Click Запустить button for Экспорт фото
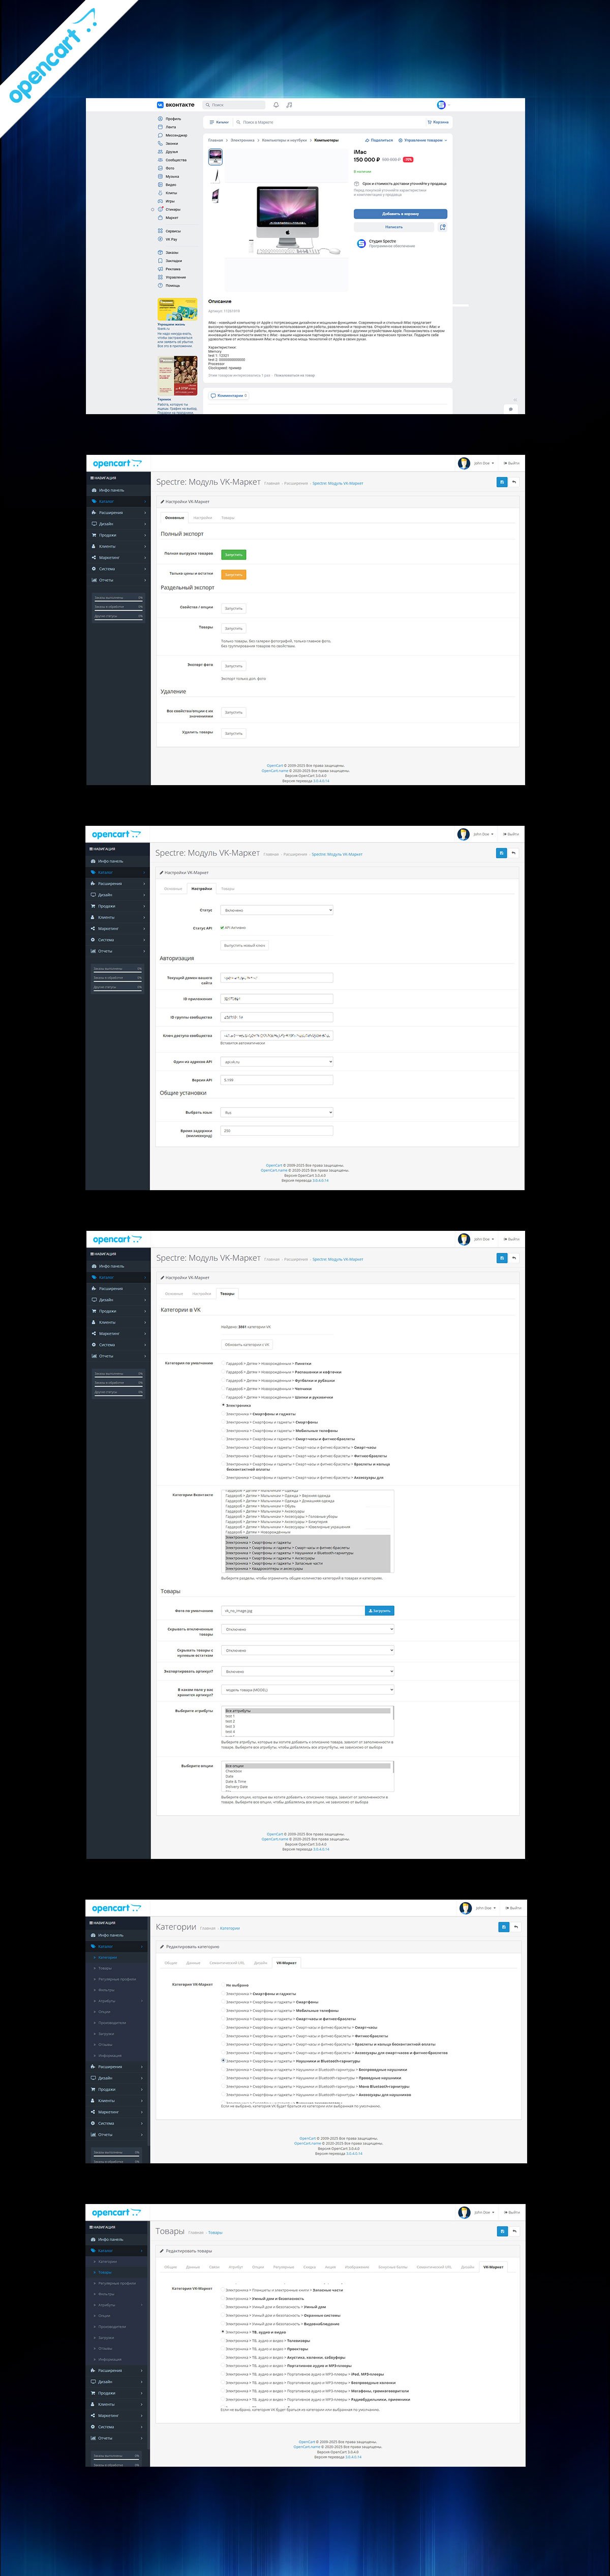The width and height of the screenshot is (610, 2576). [x=233, y=665]
